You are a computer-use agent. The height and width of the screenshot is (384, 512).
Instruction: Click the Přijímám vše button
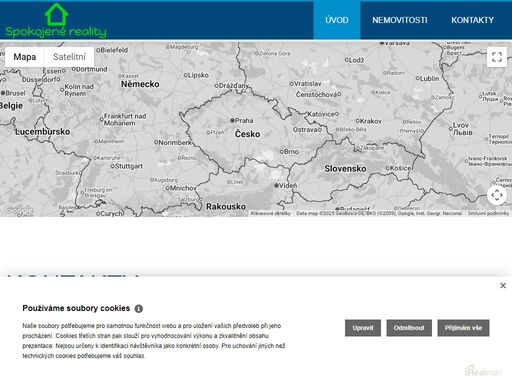[463, 328]
